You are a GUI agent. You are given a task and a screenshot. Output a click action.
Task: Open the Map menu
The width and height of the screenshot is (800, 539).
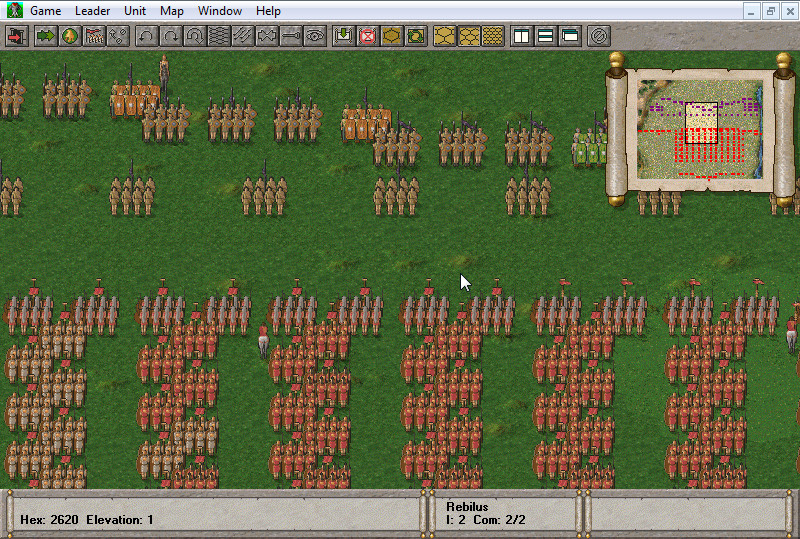coord(171,11)
